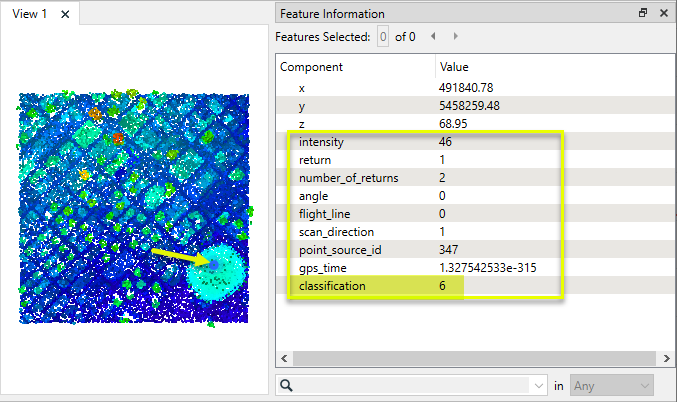Click inside the search text field

click(410, 384)
